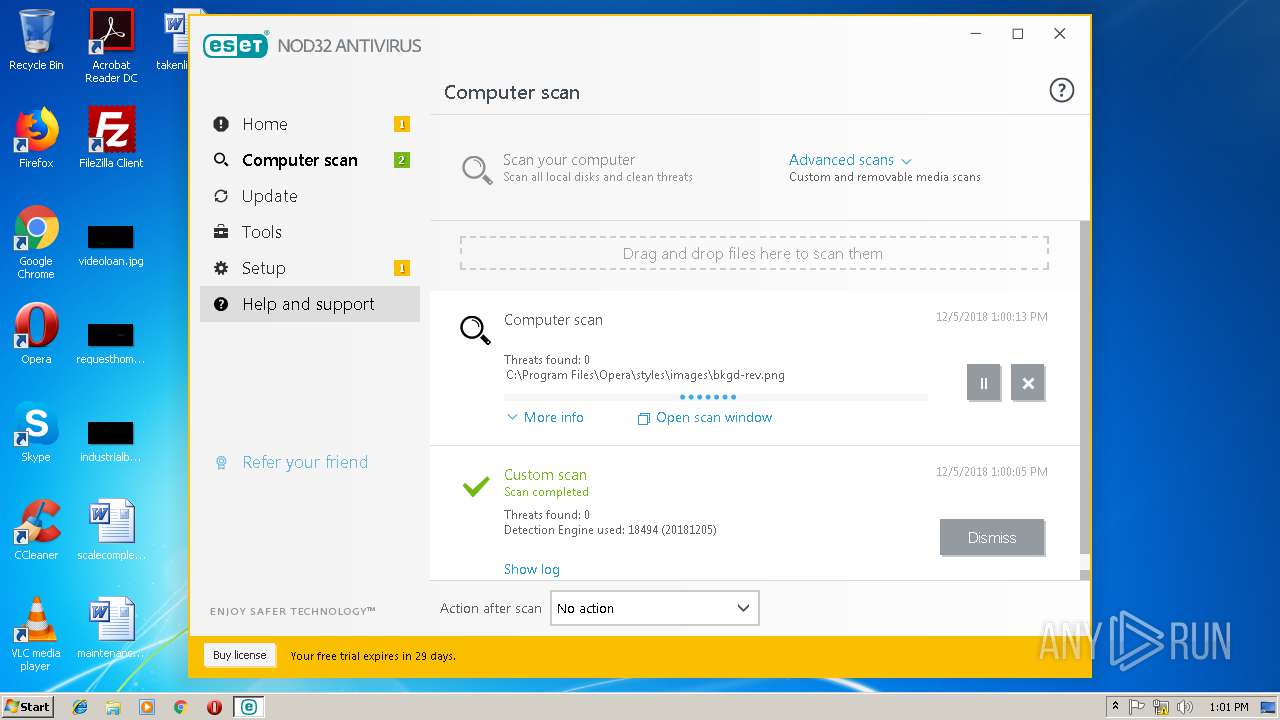Viewport: 1280px width, 720px height.
Task: Open Show log for Custom scan
Action: point(532,569)
